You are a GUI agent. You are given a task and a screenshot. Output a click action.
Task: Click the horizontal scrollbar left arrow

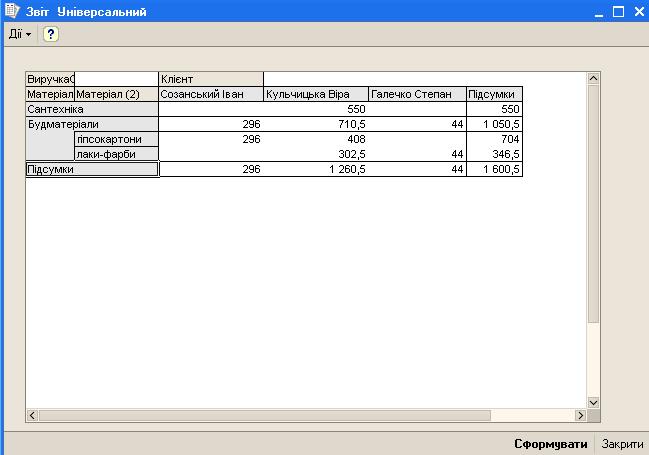(32, 415)
